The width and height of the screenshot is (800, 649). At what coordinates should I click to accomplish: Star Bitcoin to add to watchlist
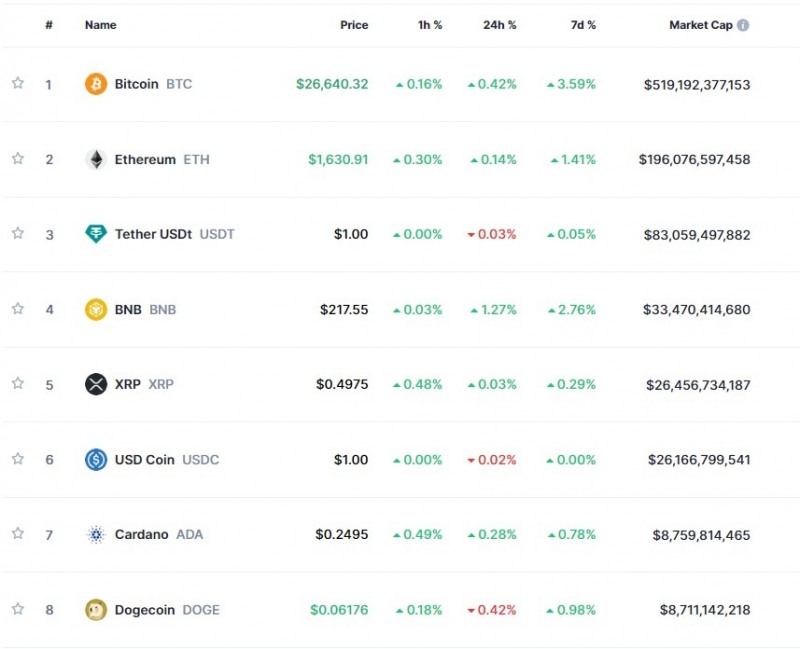(17, 84)
